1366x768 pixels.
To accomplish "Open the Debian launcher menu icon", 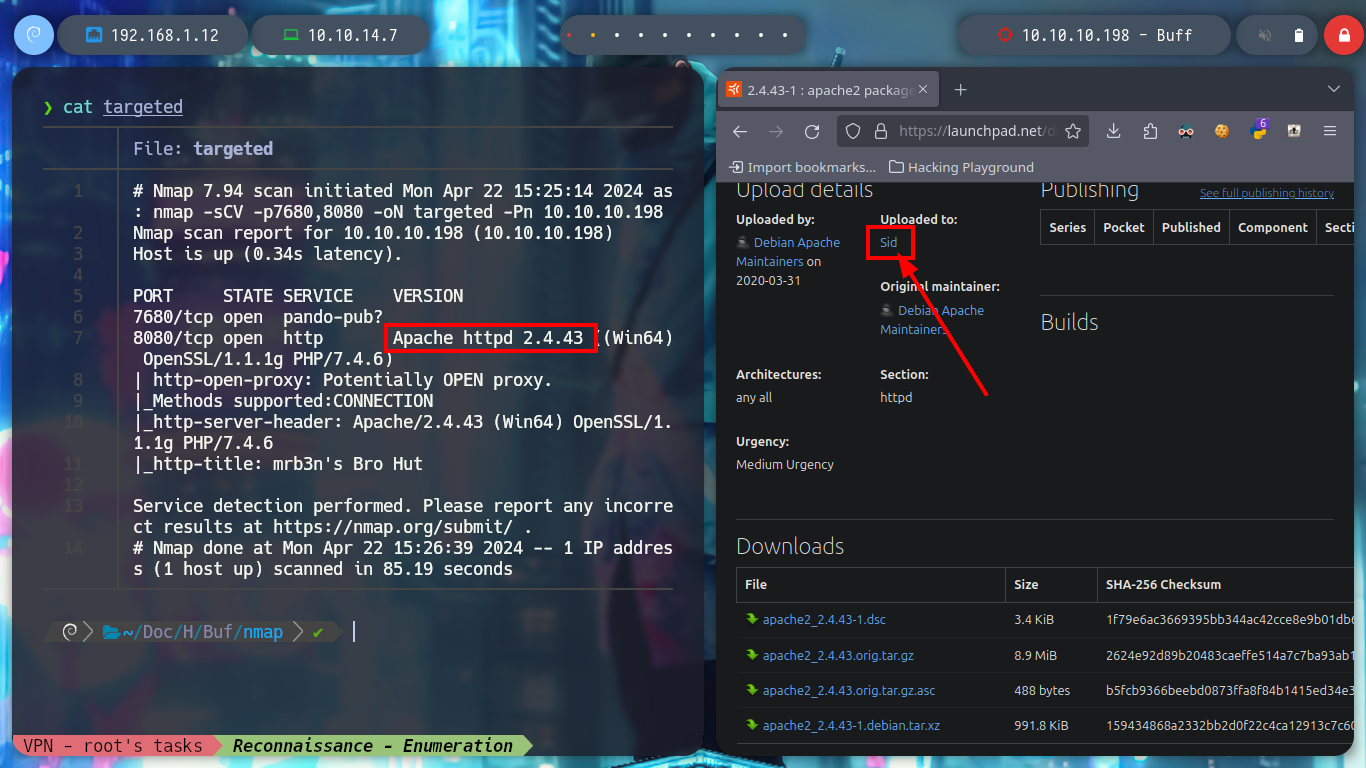I will (x=33, y=35).
